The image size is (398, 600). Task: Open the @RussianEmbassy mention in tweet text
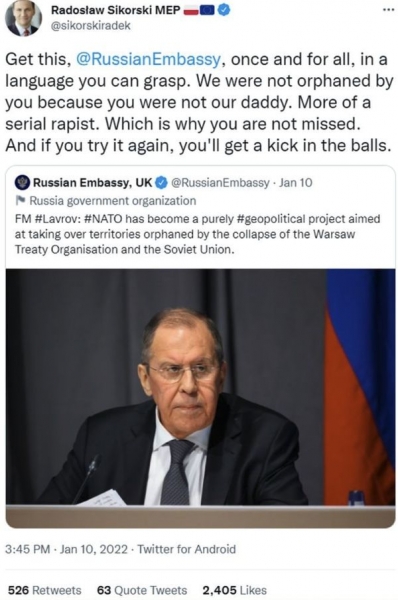pos(148,59)
